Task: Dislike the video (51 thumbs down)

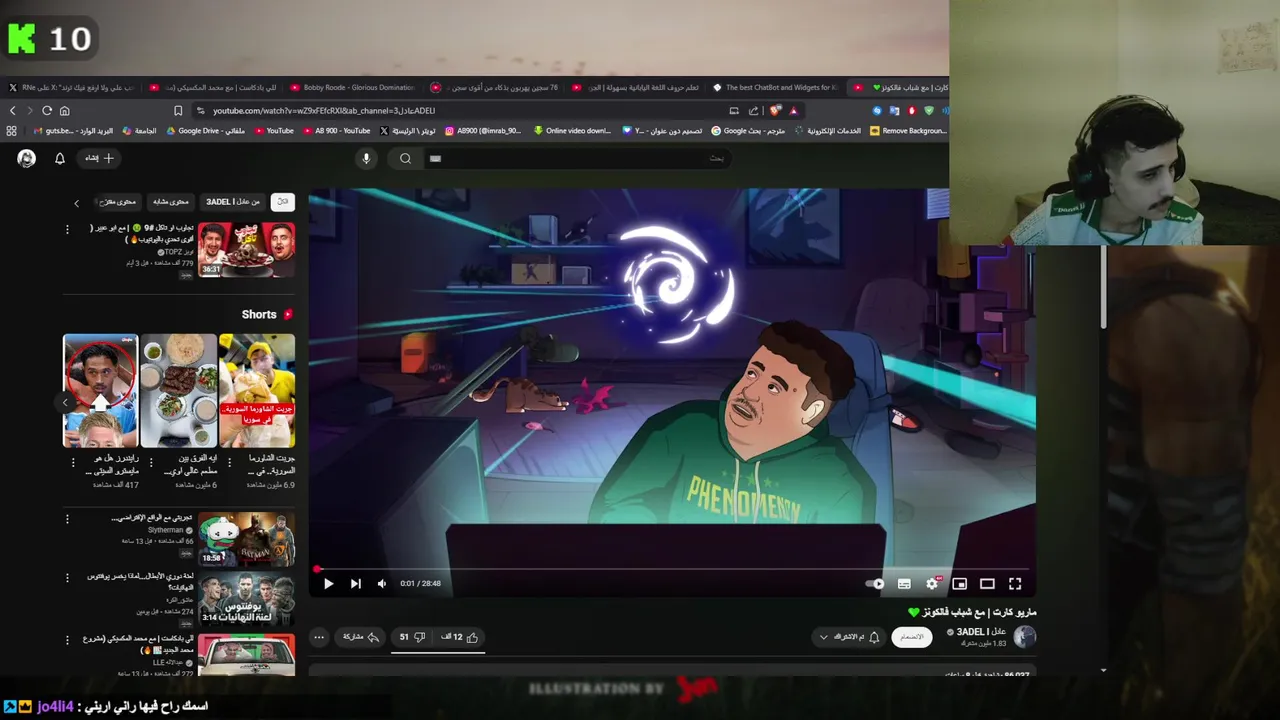Action: (412, 637)
